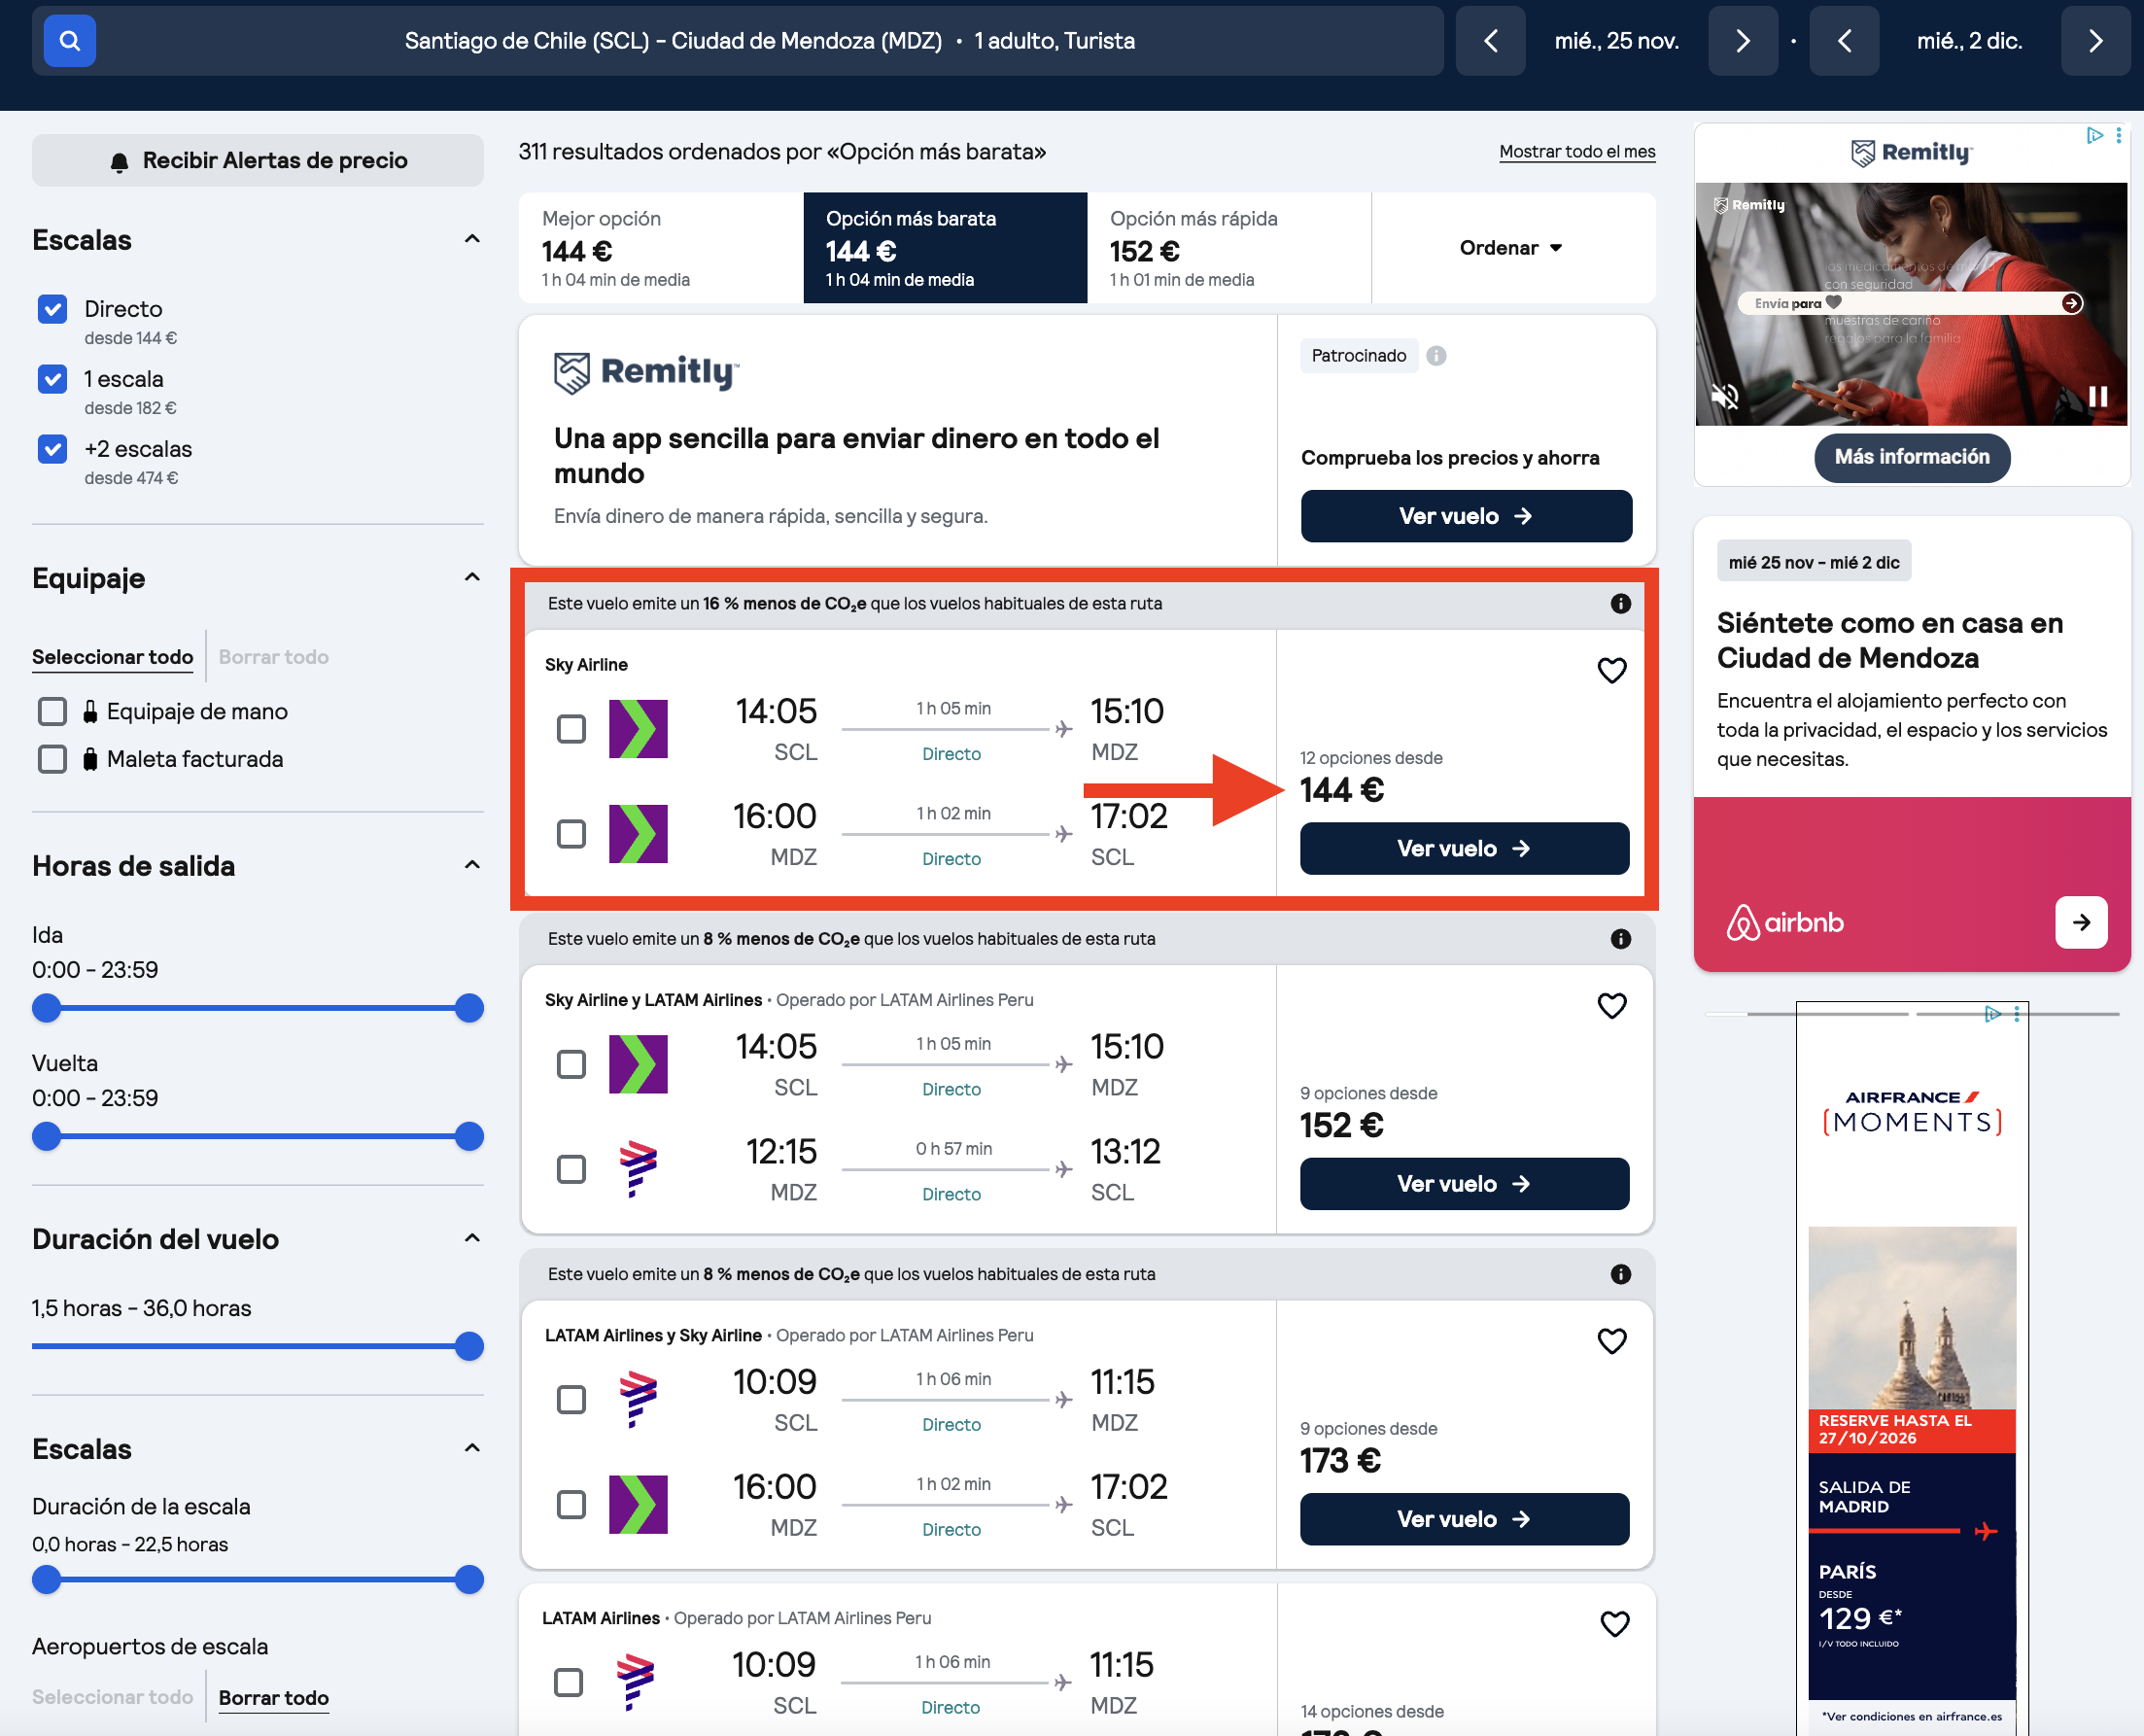Enable the Equipaje de mano checkbox
2144x1736 pixels.
[x=52, y=711]
